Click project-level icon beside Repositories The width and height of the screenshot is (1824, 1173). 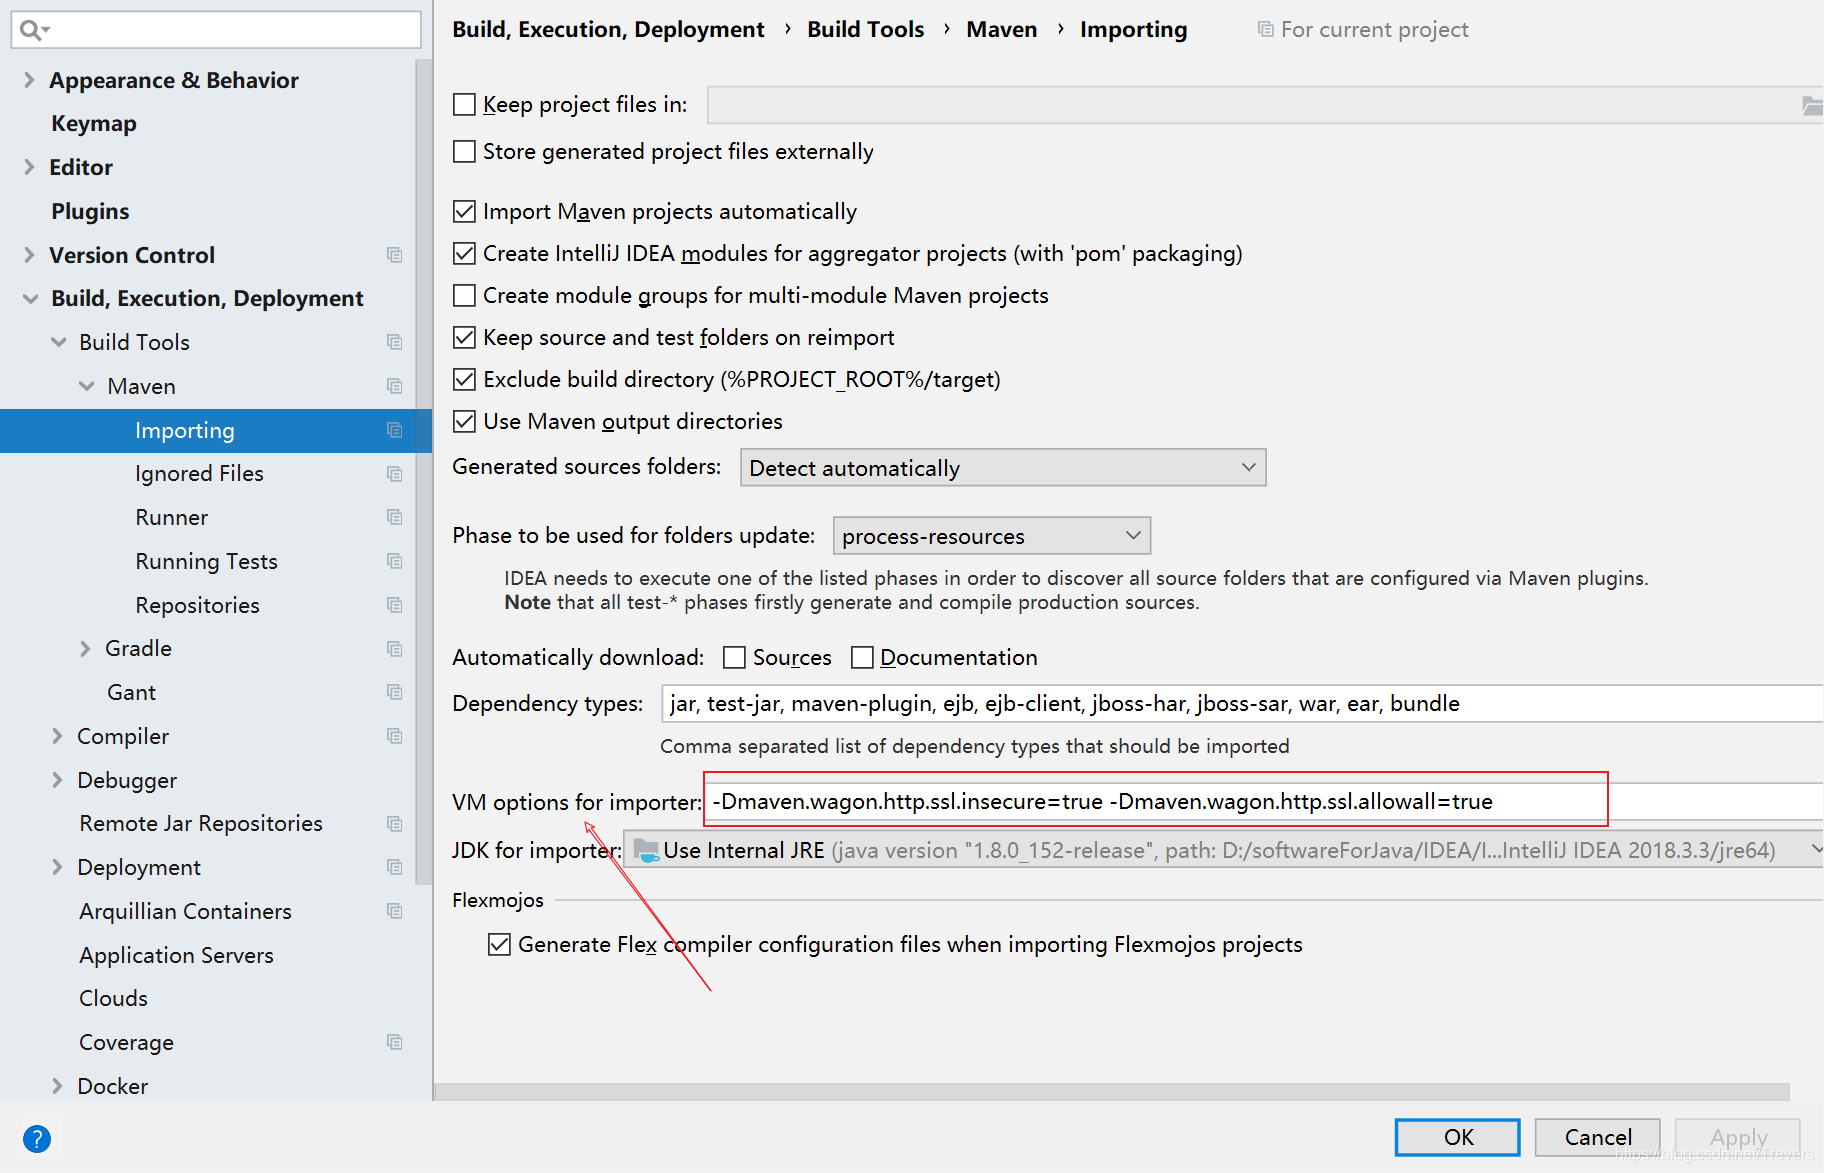[395, 605]
